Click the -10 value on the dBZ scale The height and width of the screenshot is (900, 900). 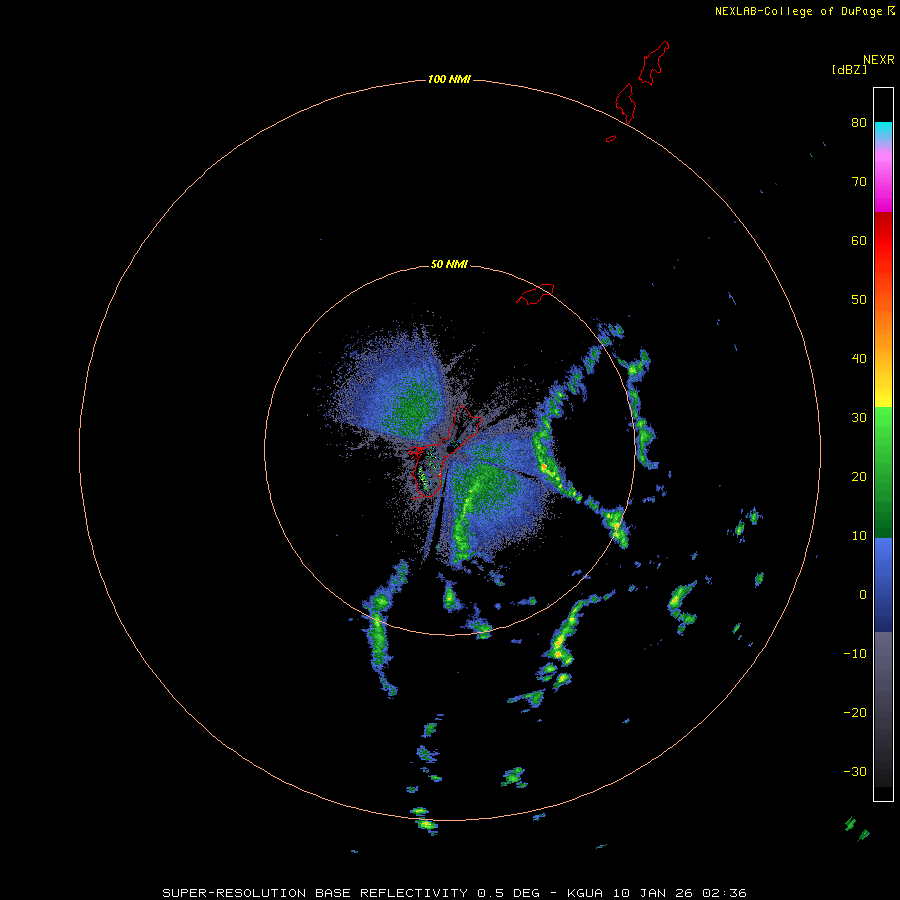tap(855, 654)
